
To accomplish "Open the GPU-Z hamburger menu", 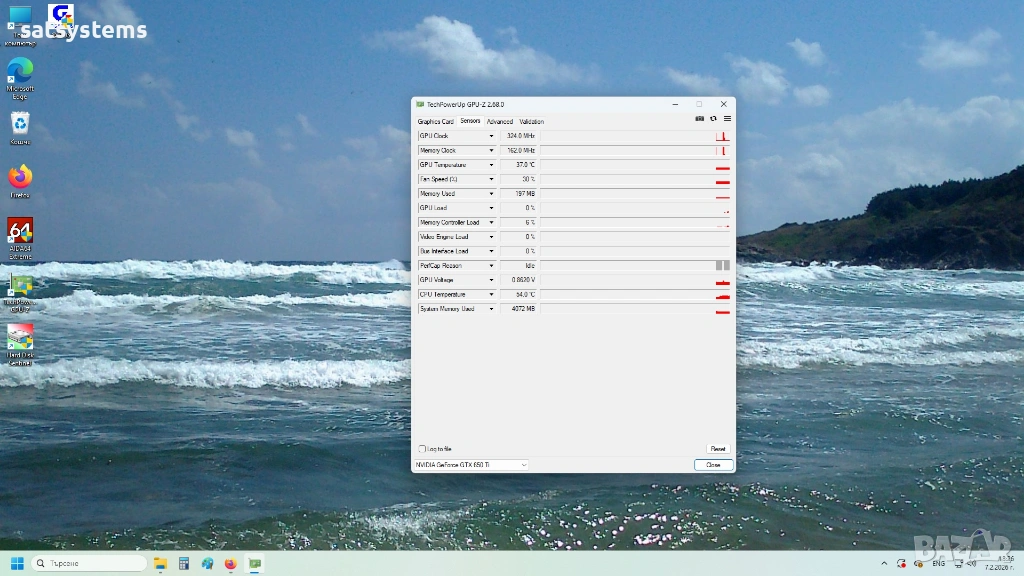I will [x=727, y=119].
